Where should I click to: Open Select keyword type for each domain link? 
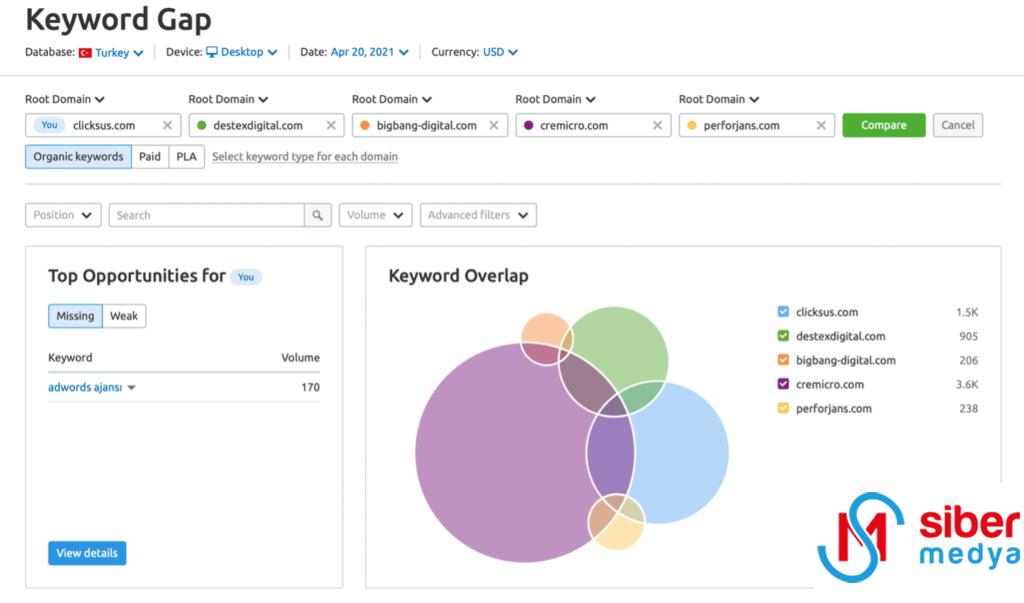point(304,157)
